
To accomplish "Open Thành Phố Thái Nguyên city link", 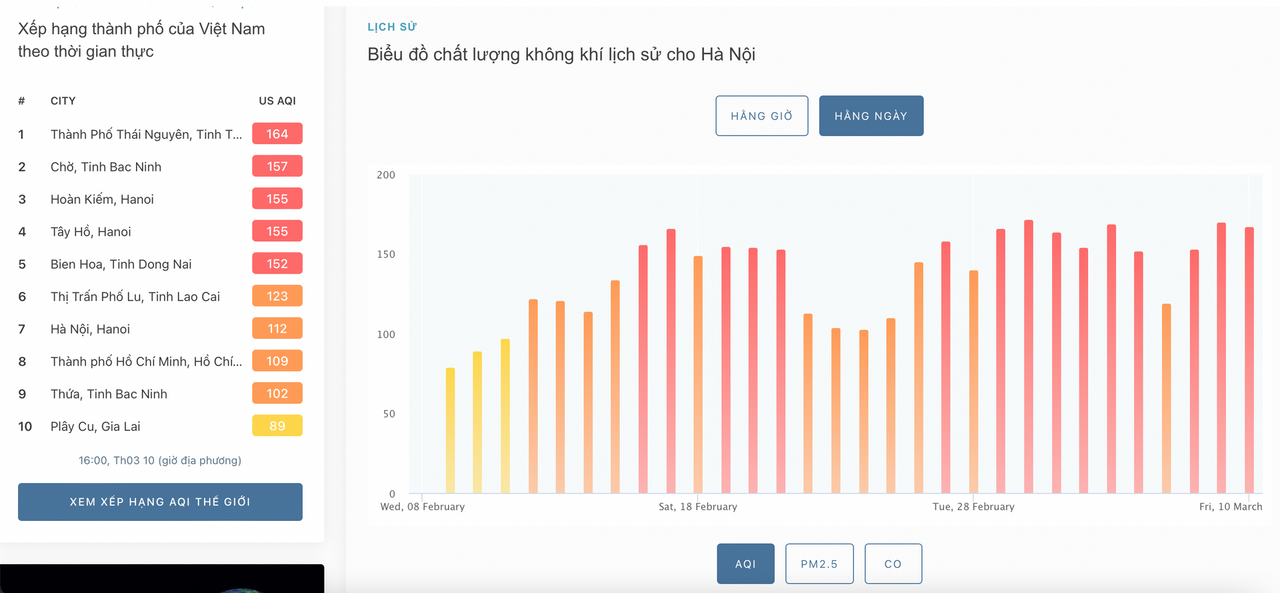I will [x=147, y=134].
